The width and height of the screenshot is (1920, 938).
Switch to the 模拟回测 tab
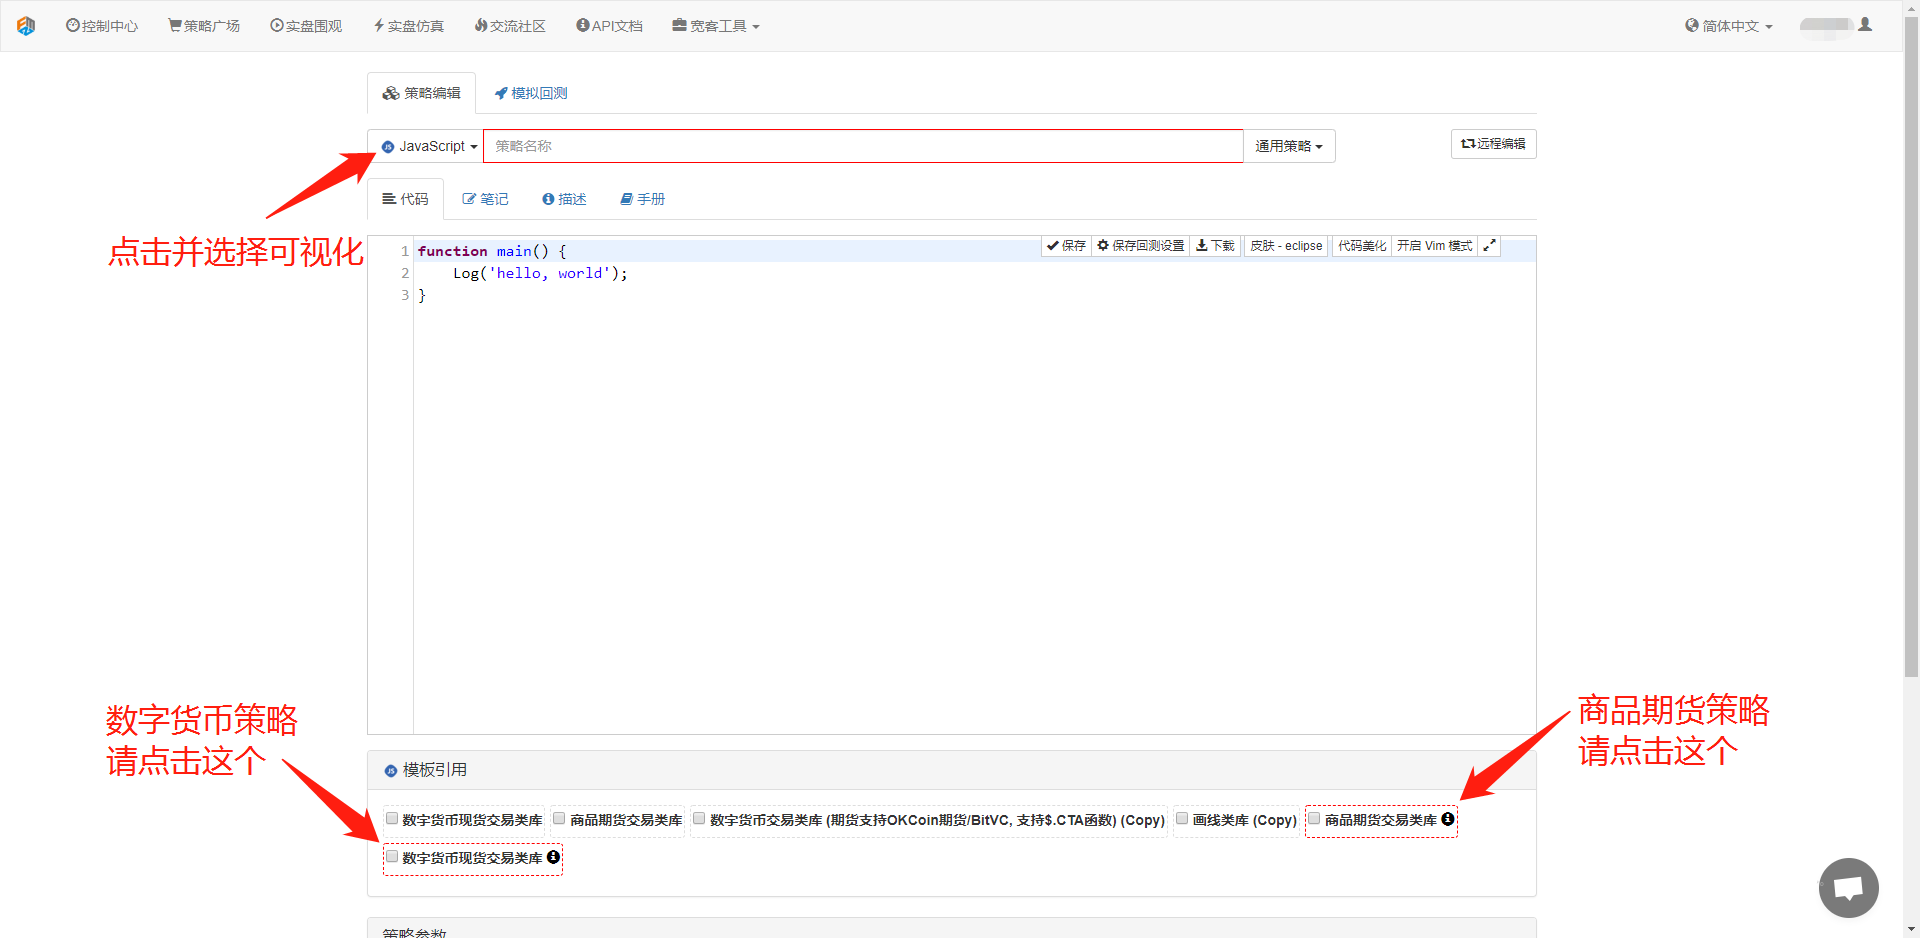click(x=531, y=93)
